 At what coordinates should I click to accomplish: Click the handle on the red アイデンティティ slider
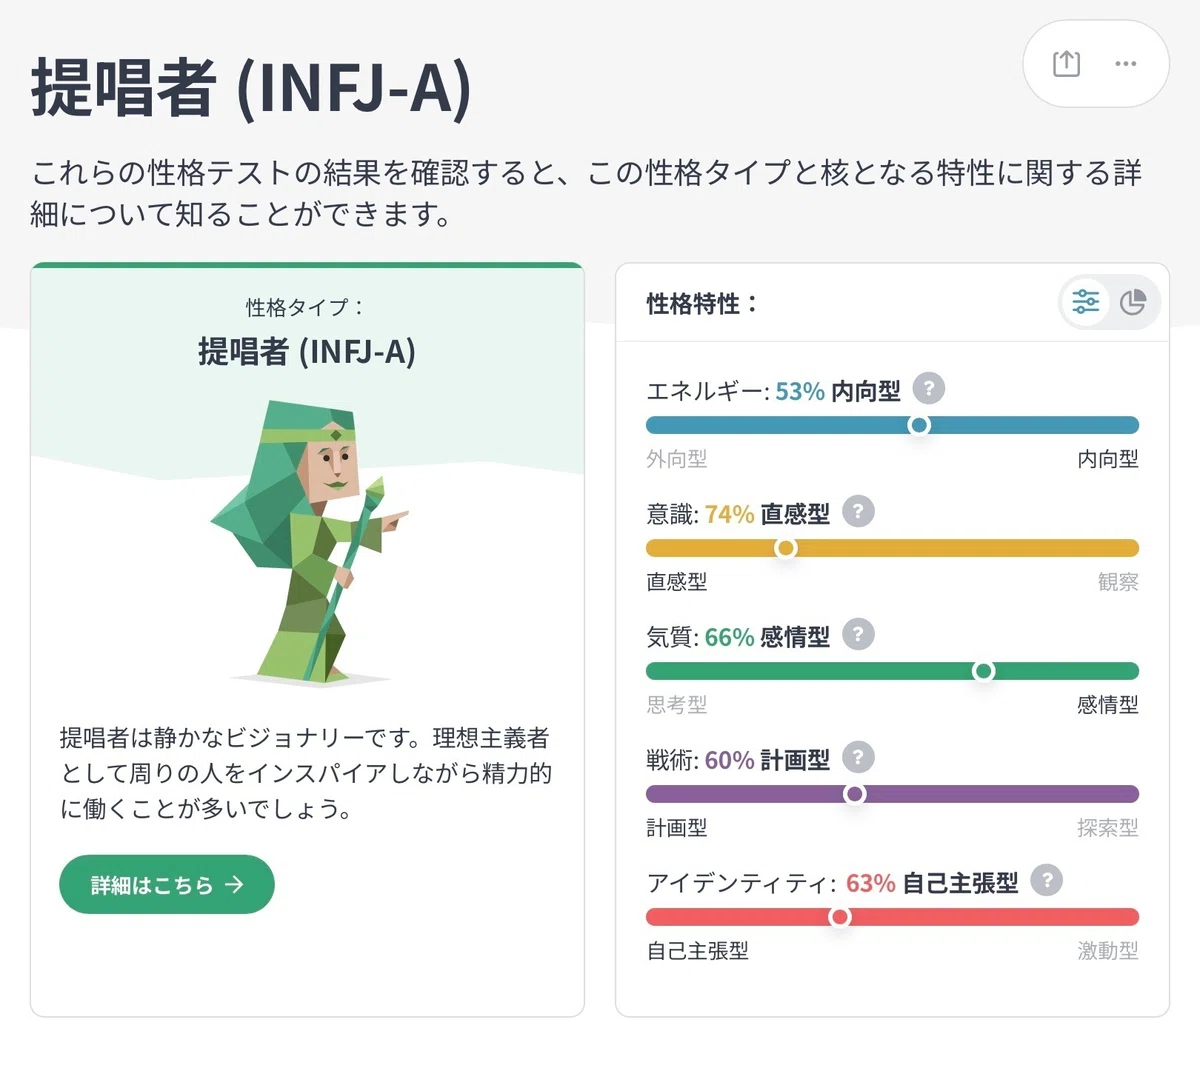point(840,917)
